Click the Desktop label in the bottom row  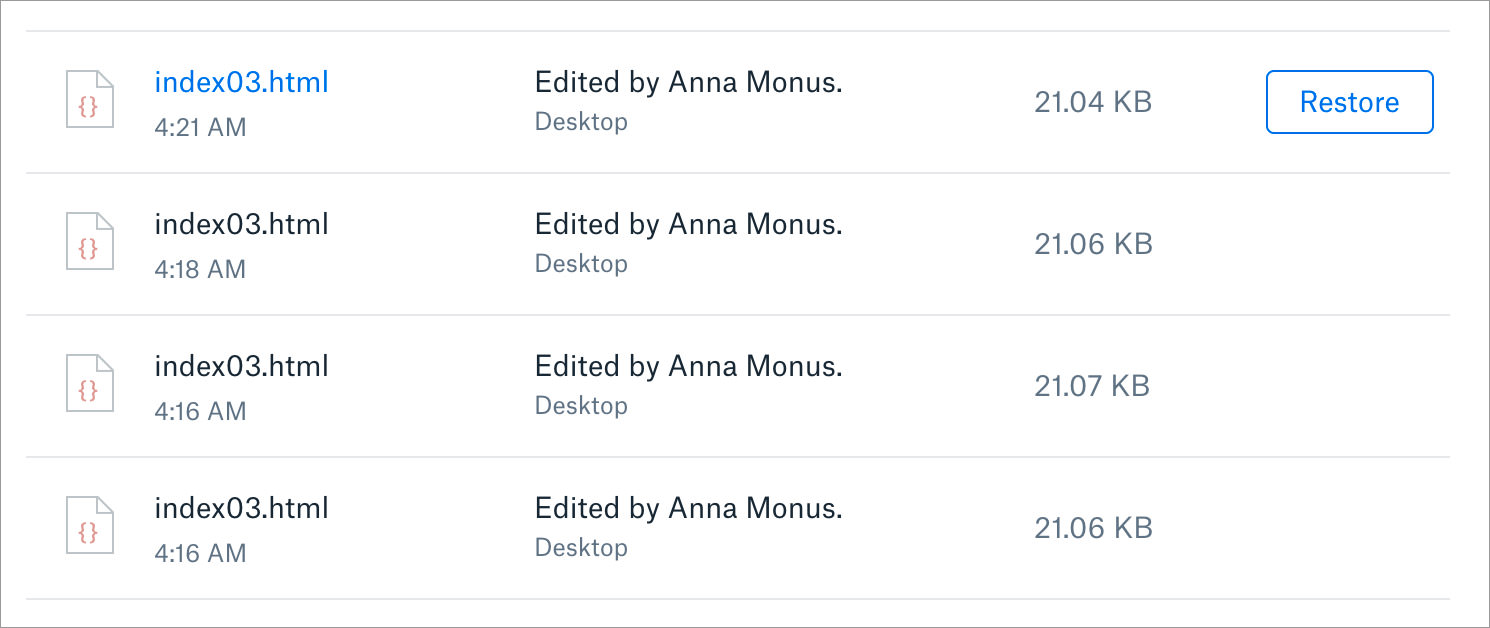click(x=581, y=548)
